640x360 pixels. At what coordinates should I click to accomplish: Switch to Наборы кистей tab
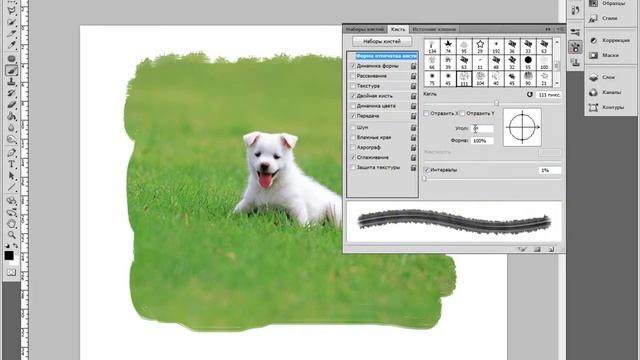(x=364, y=29)
